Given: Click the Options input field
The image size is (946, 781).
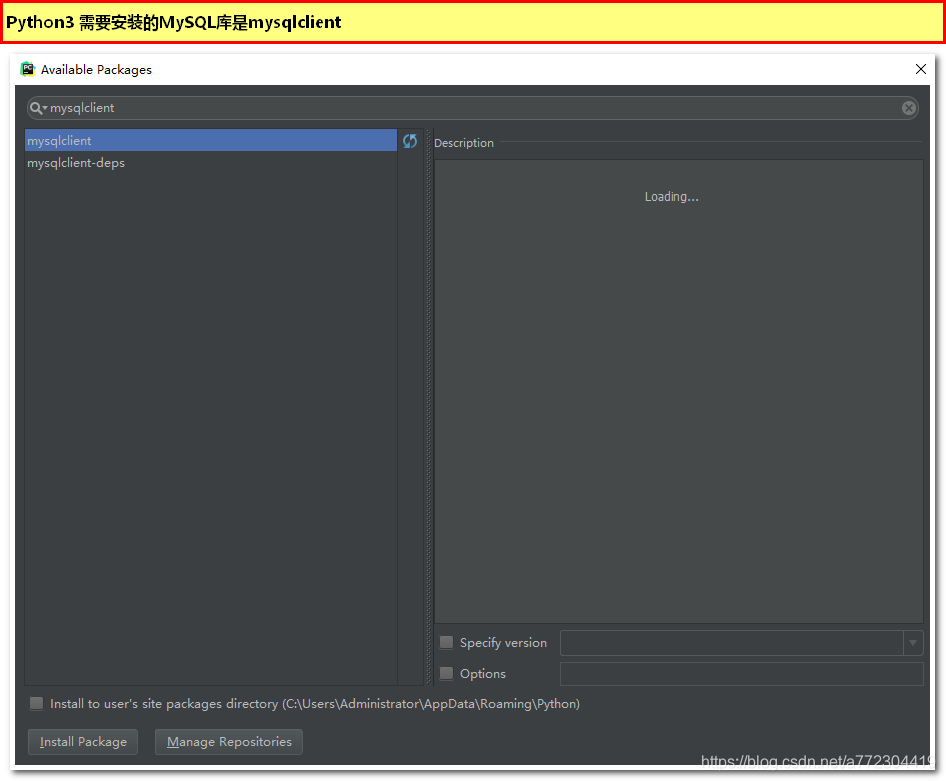Looking at the screenshot, I should pyautogui.click(x=740, y=674).
